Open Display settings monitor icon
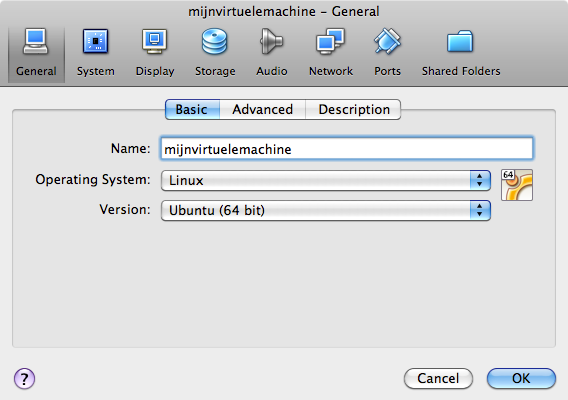The width and height of the screenshot is (568, 400). pos(155,41)
